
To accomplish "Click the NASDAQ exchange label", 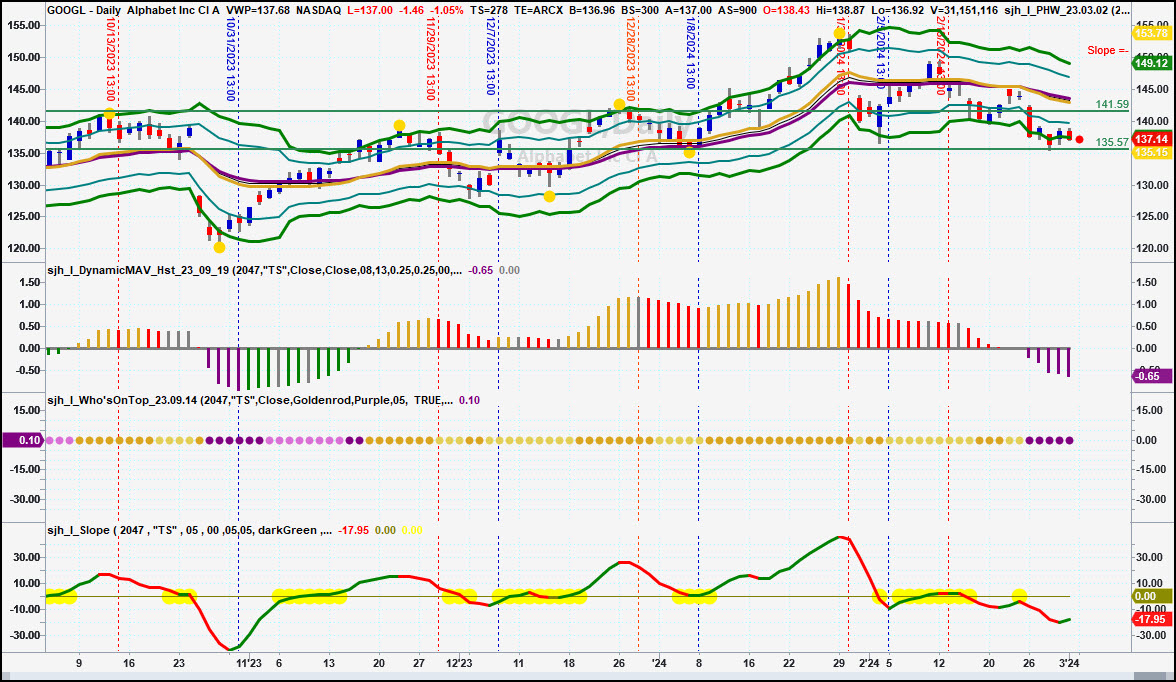I will [319, 11].
